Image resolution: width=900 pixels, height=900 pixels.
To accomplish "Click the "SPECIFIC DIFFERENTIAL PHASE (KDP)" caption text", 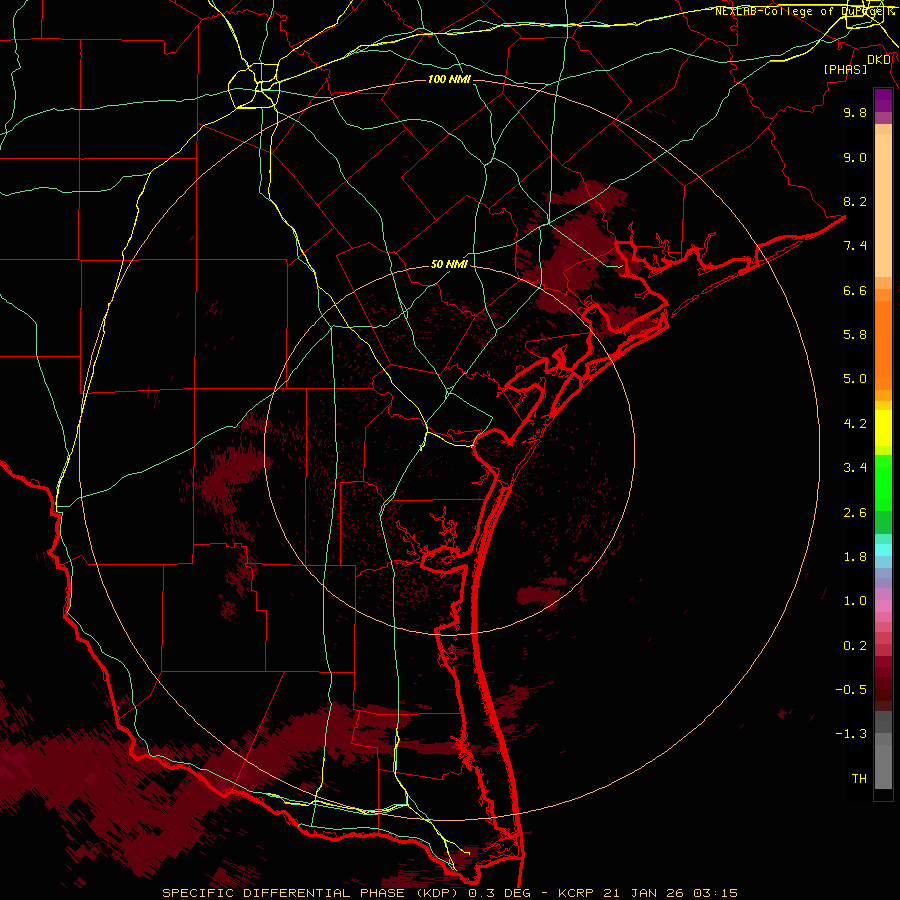I will (x=310, y=893).
